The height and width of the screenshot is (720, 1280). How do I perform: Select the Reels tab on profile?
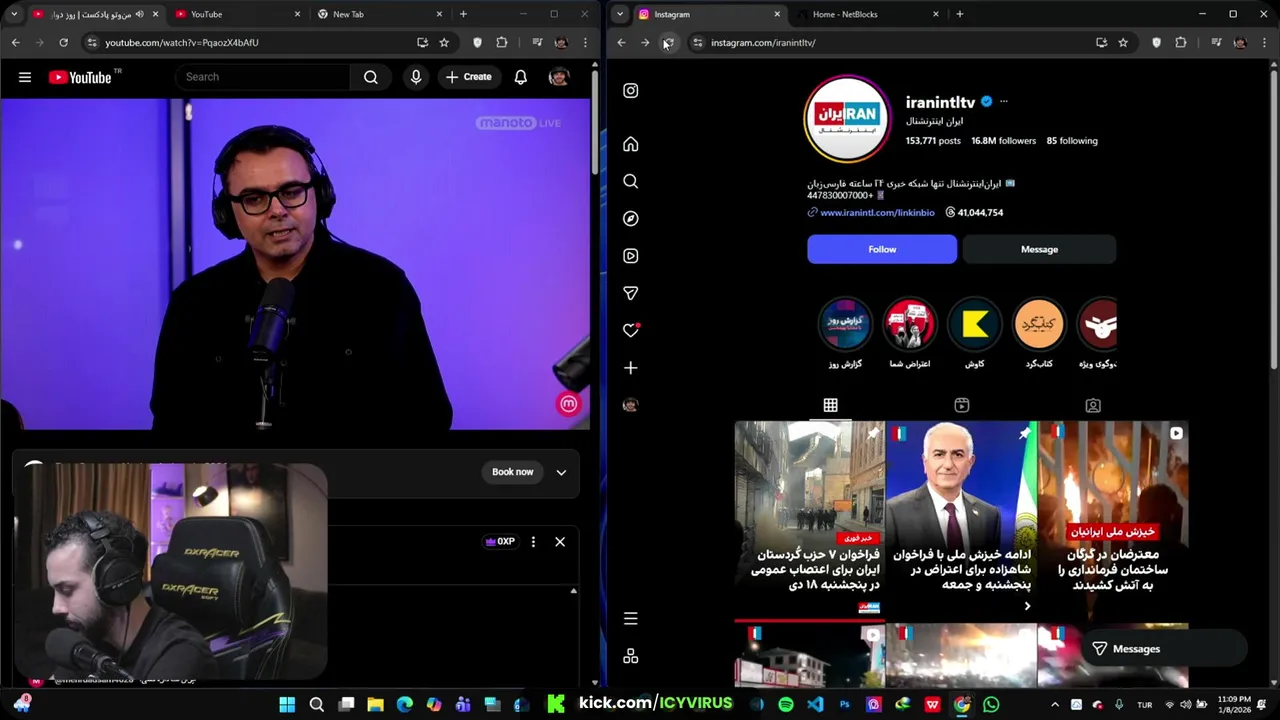click(961, 405)
